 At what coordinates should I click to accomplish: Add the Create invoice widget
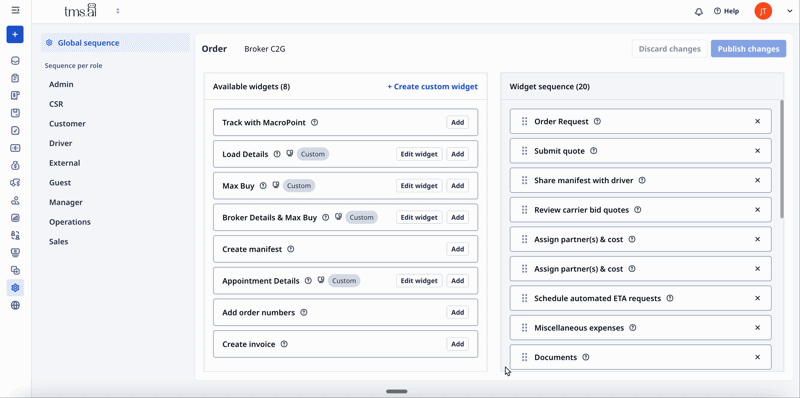458,344
